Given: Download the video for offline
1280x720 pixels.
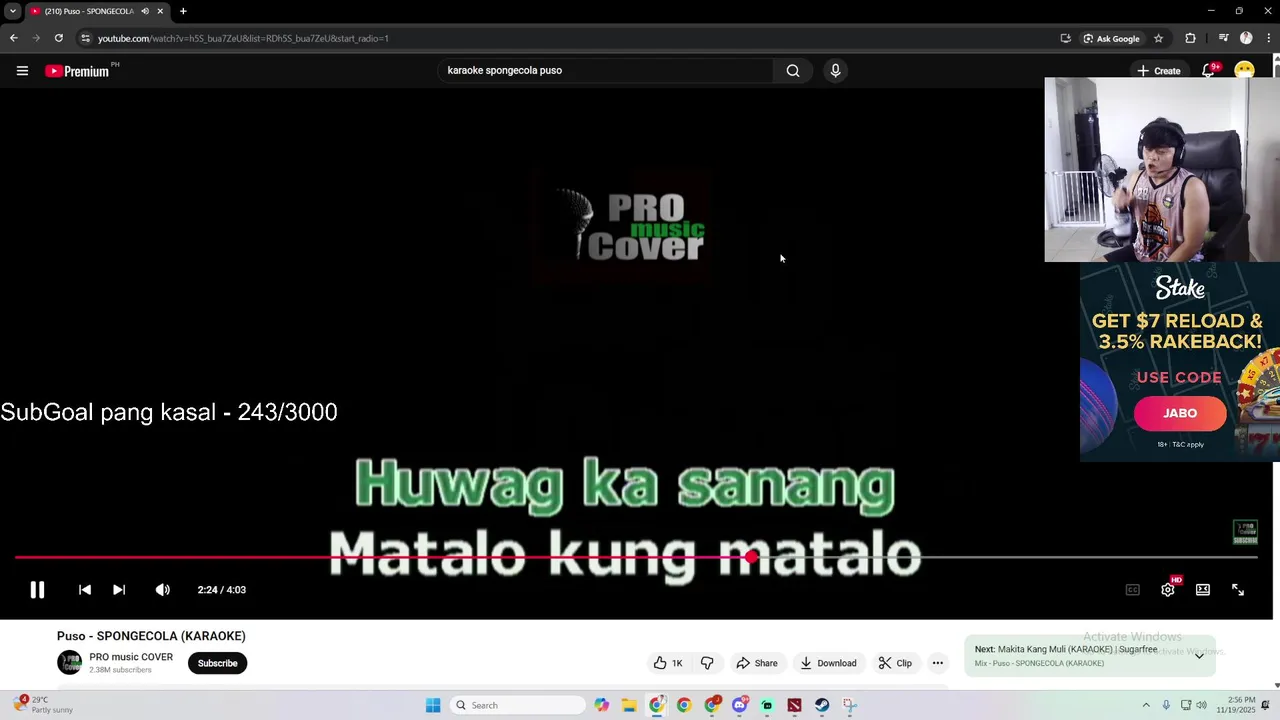Looking at the screenshot, I should pyautogui.click(x=828, y=663).
